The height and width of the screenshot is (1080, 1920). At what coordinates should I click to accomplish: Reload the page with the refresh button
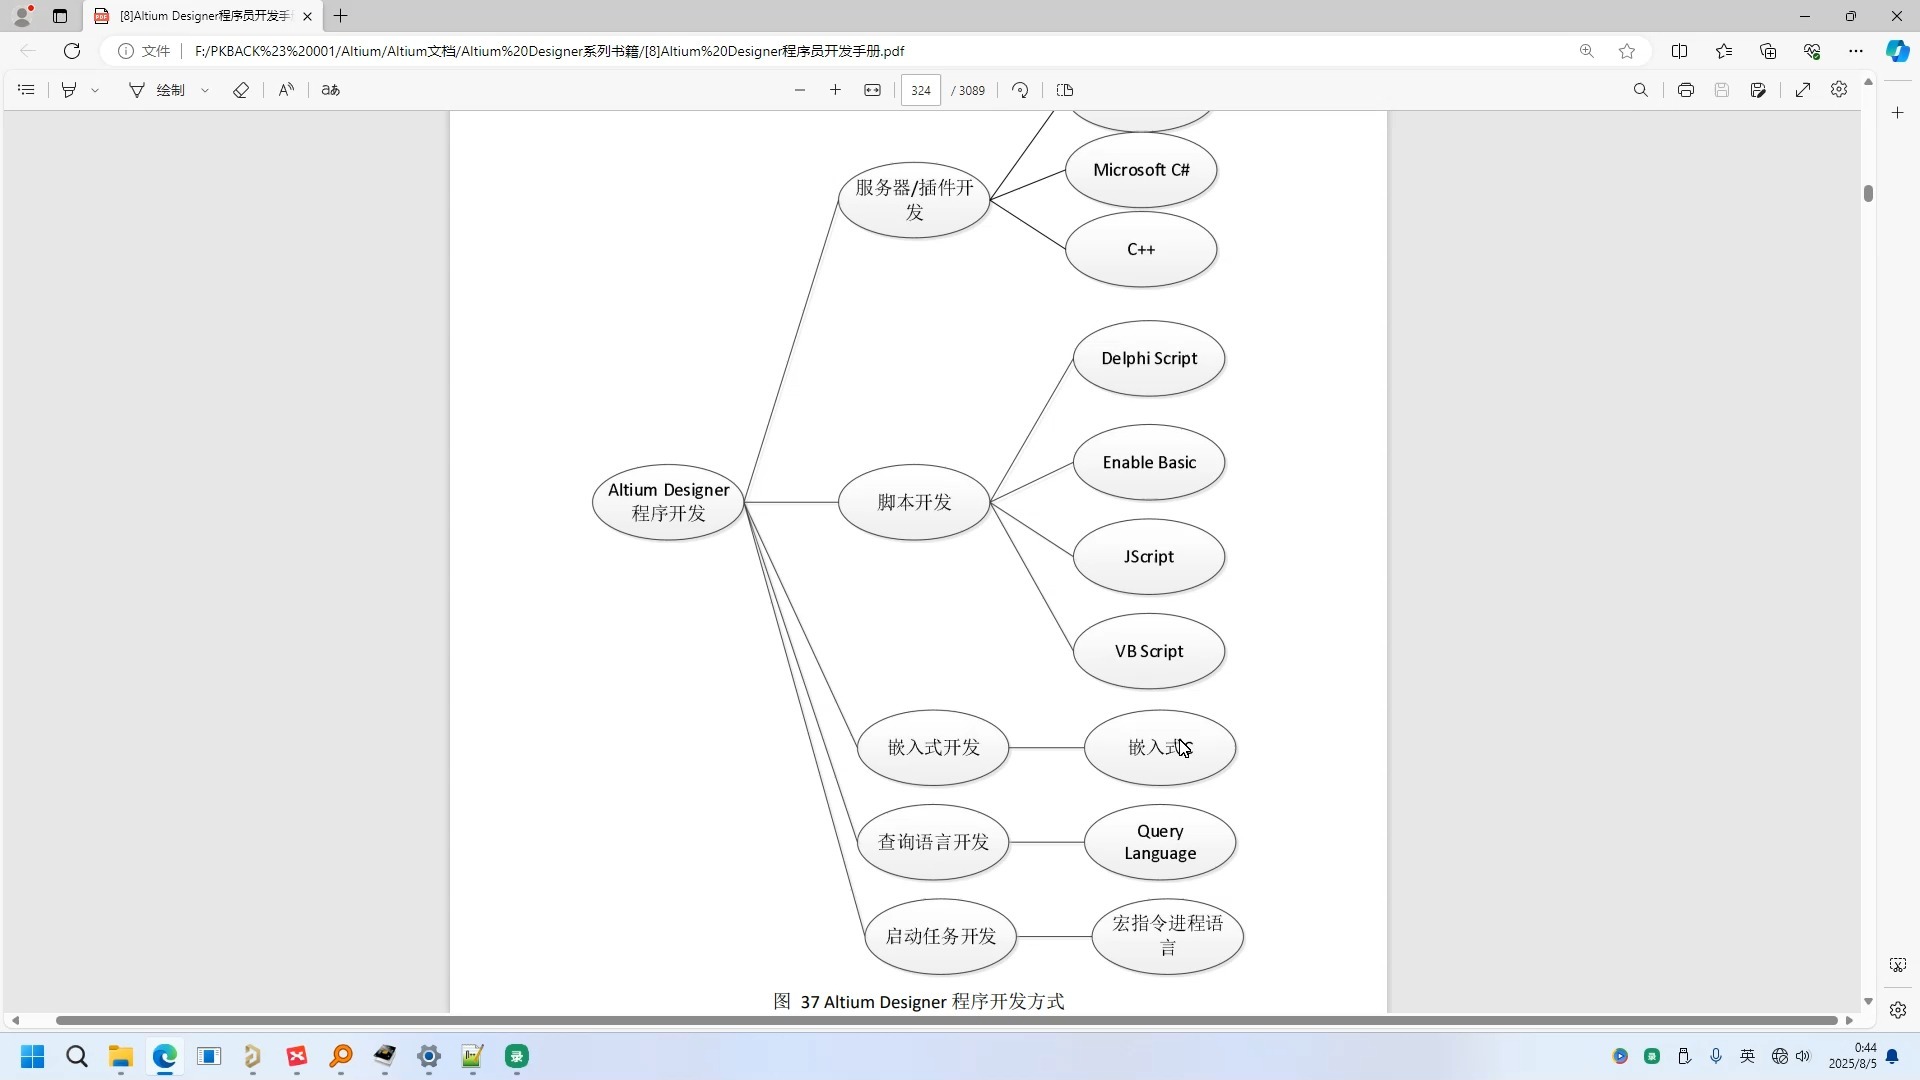[x=72, y=51]
